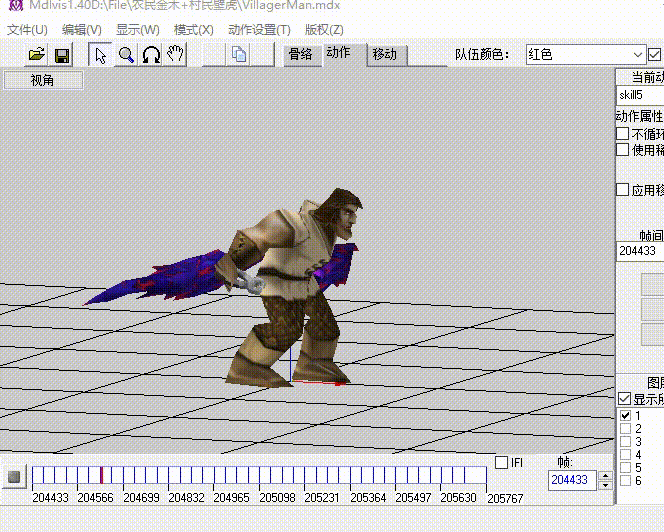Image resolution: width=664 pixels, height=532 pixels.
Task: Activate the magnifier zoom tool
Action: click(126, 55)
